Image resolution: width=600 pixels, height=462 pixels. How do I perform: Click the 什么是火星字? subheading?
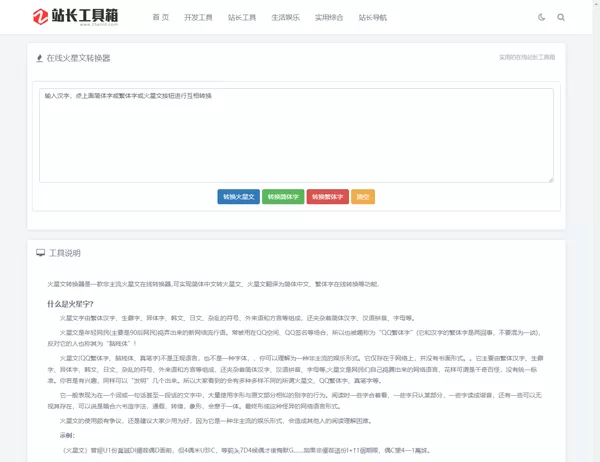click(70, 304)
